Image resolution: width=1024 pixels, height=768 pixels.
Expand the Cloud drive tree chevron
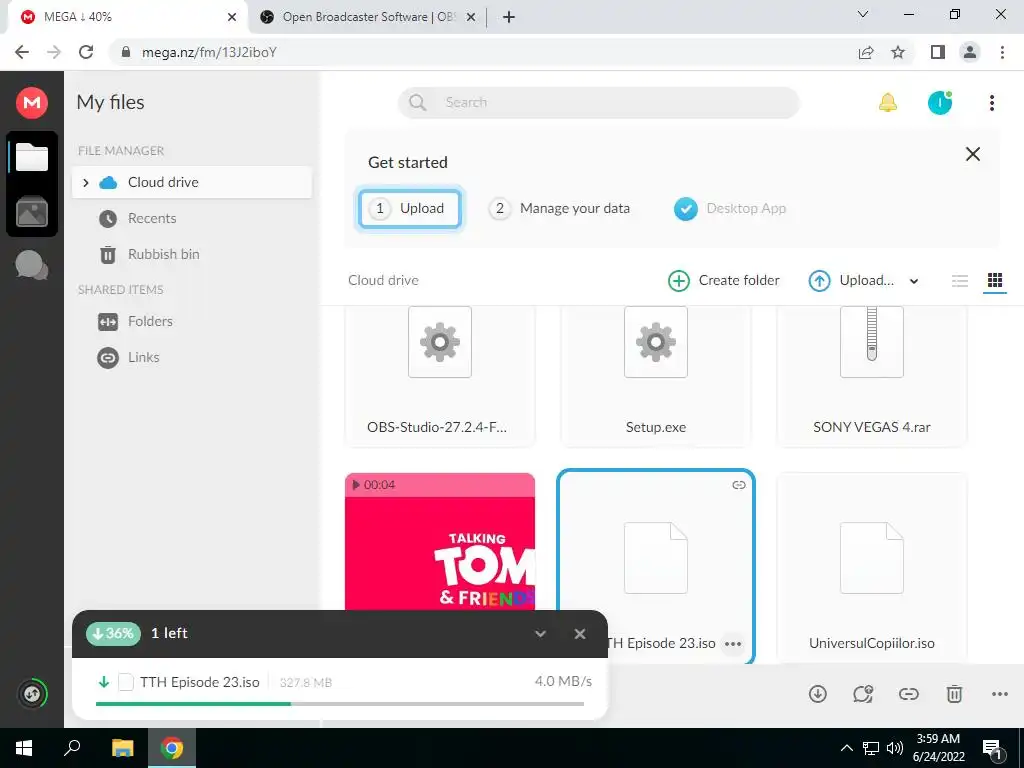coord(86,182)
